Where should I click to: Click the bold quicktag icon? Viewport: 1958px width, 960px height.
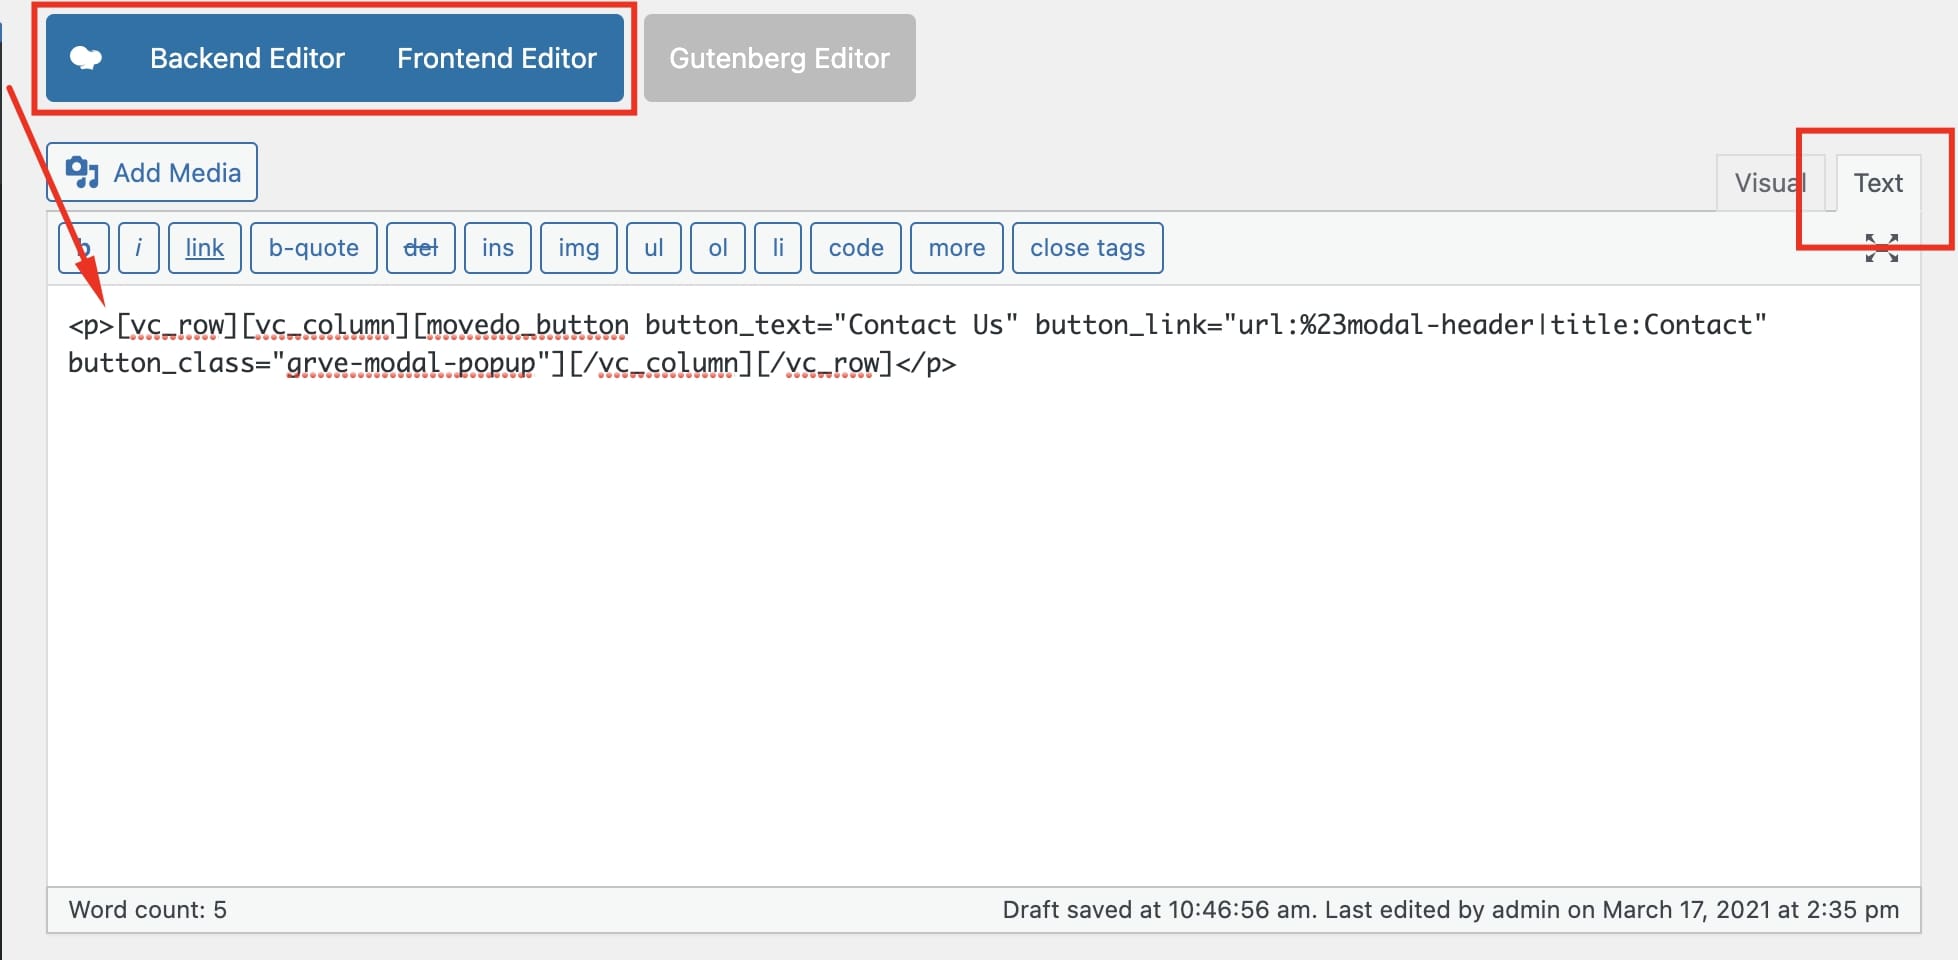click(x=85, y=247)
